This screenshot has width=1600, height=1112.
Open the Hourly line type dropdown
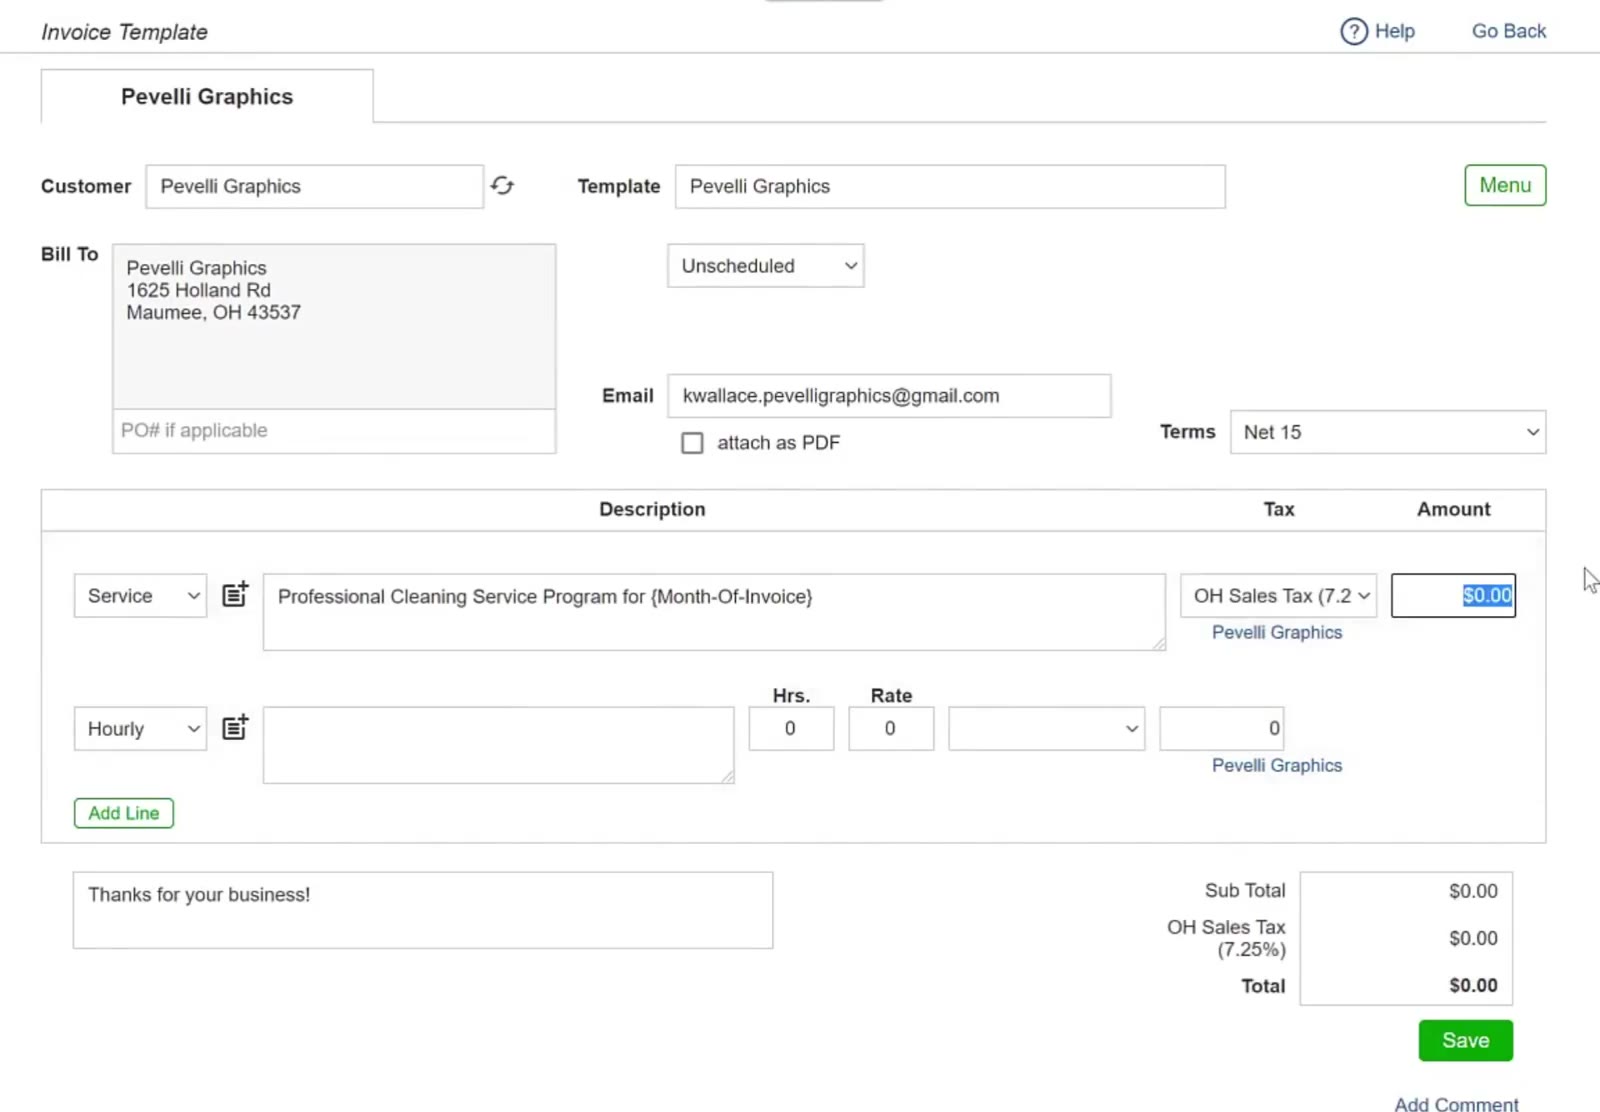click(141, 729)
